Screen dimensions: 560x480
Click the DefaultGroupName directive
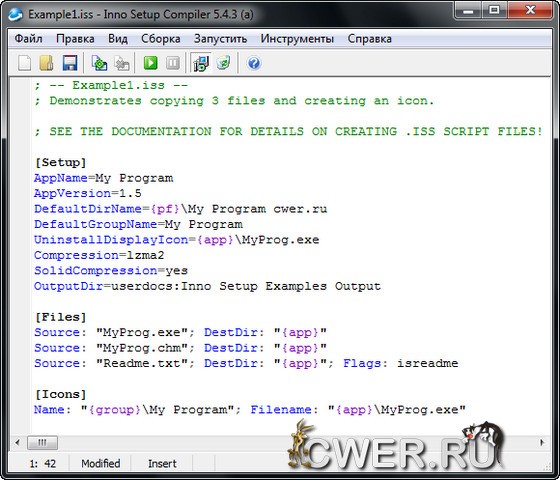coord(95,224)
